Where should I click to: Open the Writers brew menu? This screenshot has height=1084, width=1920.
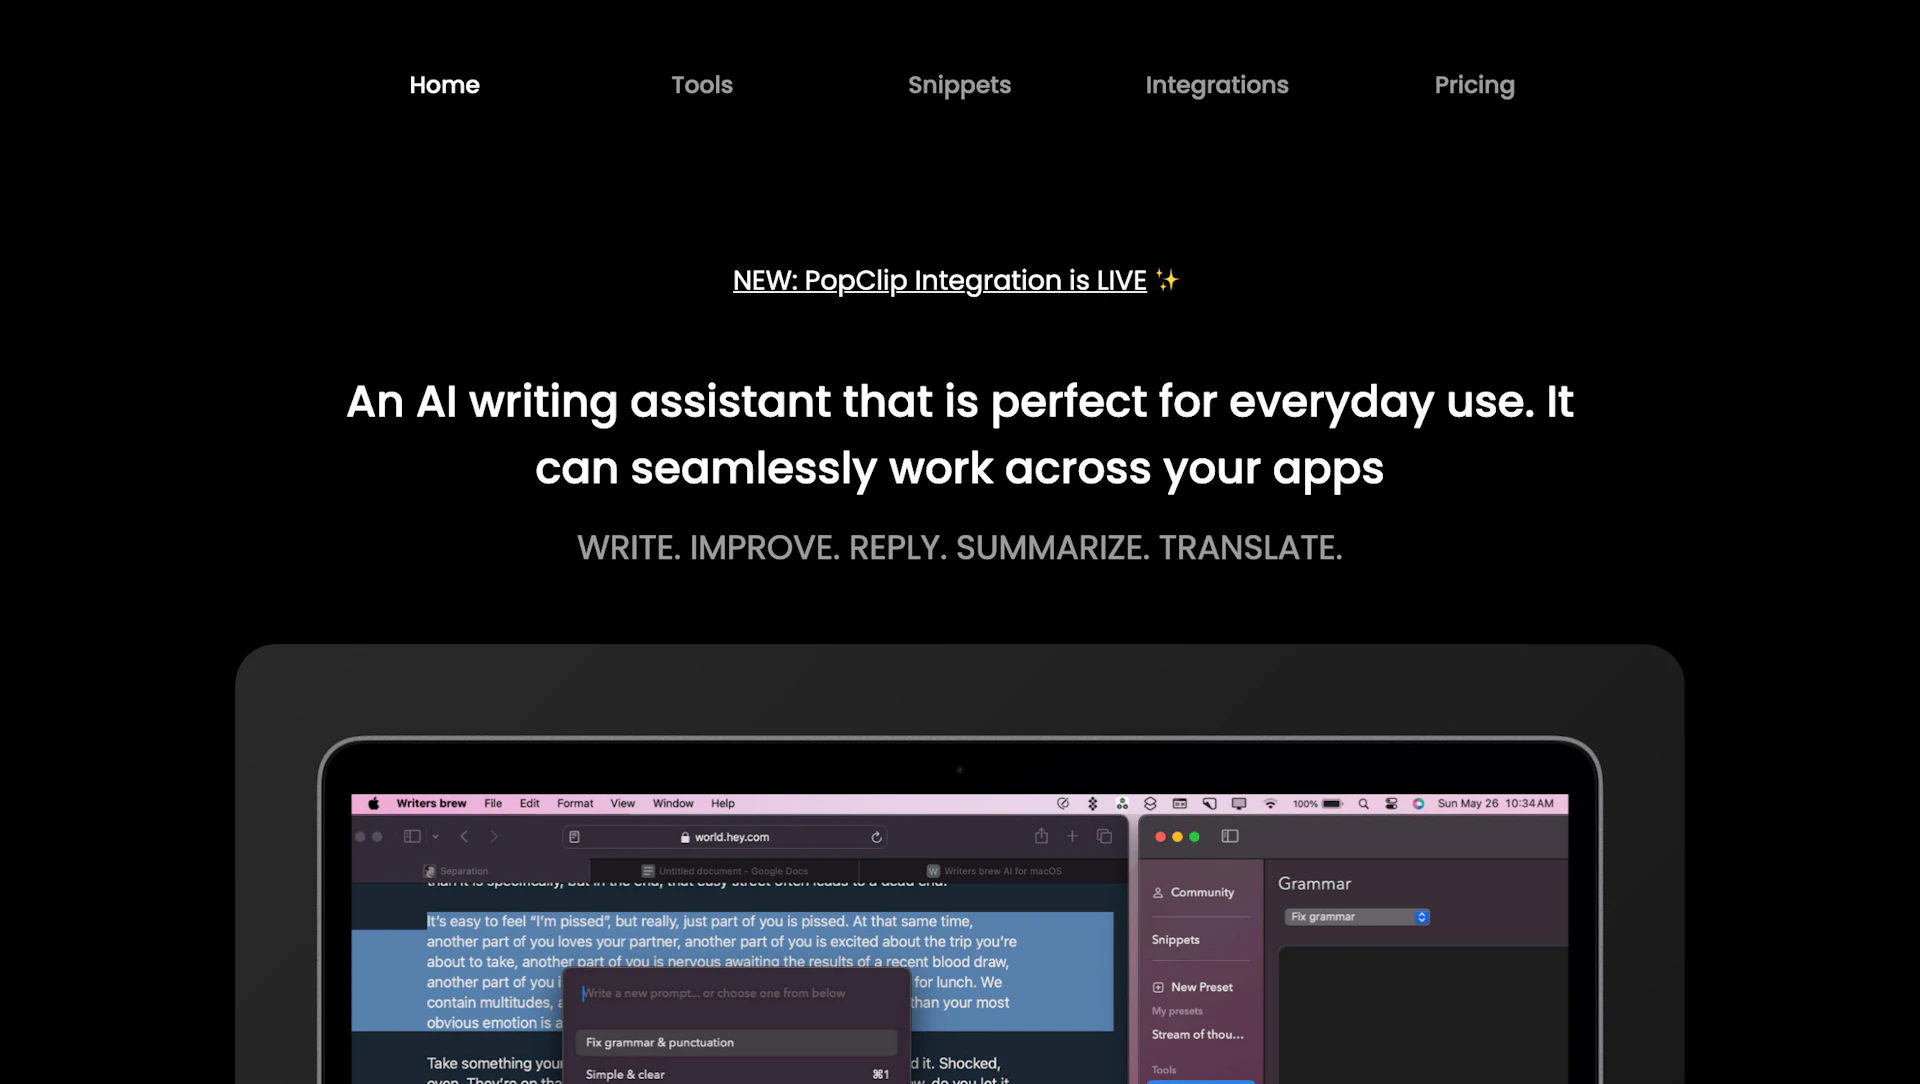tap(431, 803)
